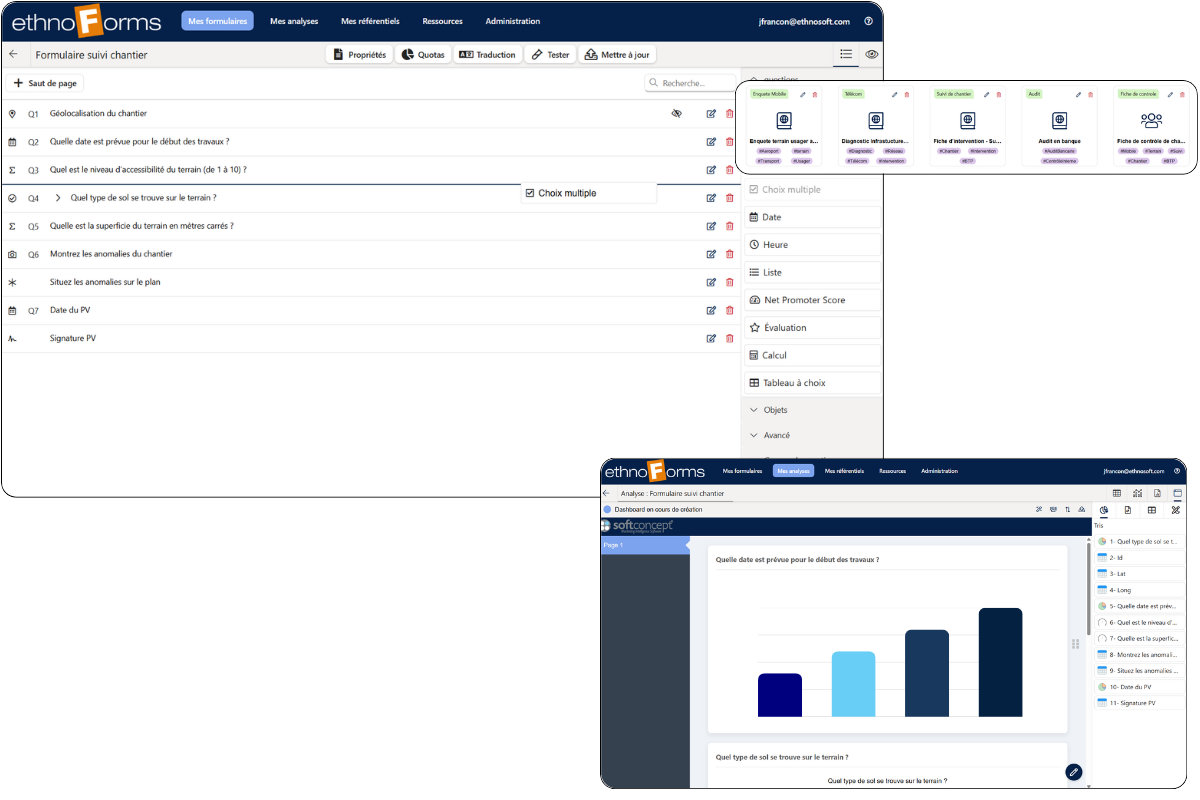The width and height of the screenshot is (1200, 800).
Task: Edit question Q2 with the pencil icon
Action: point(711,142)
